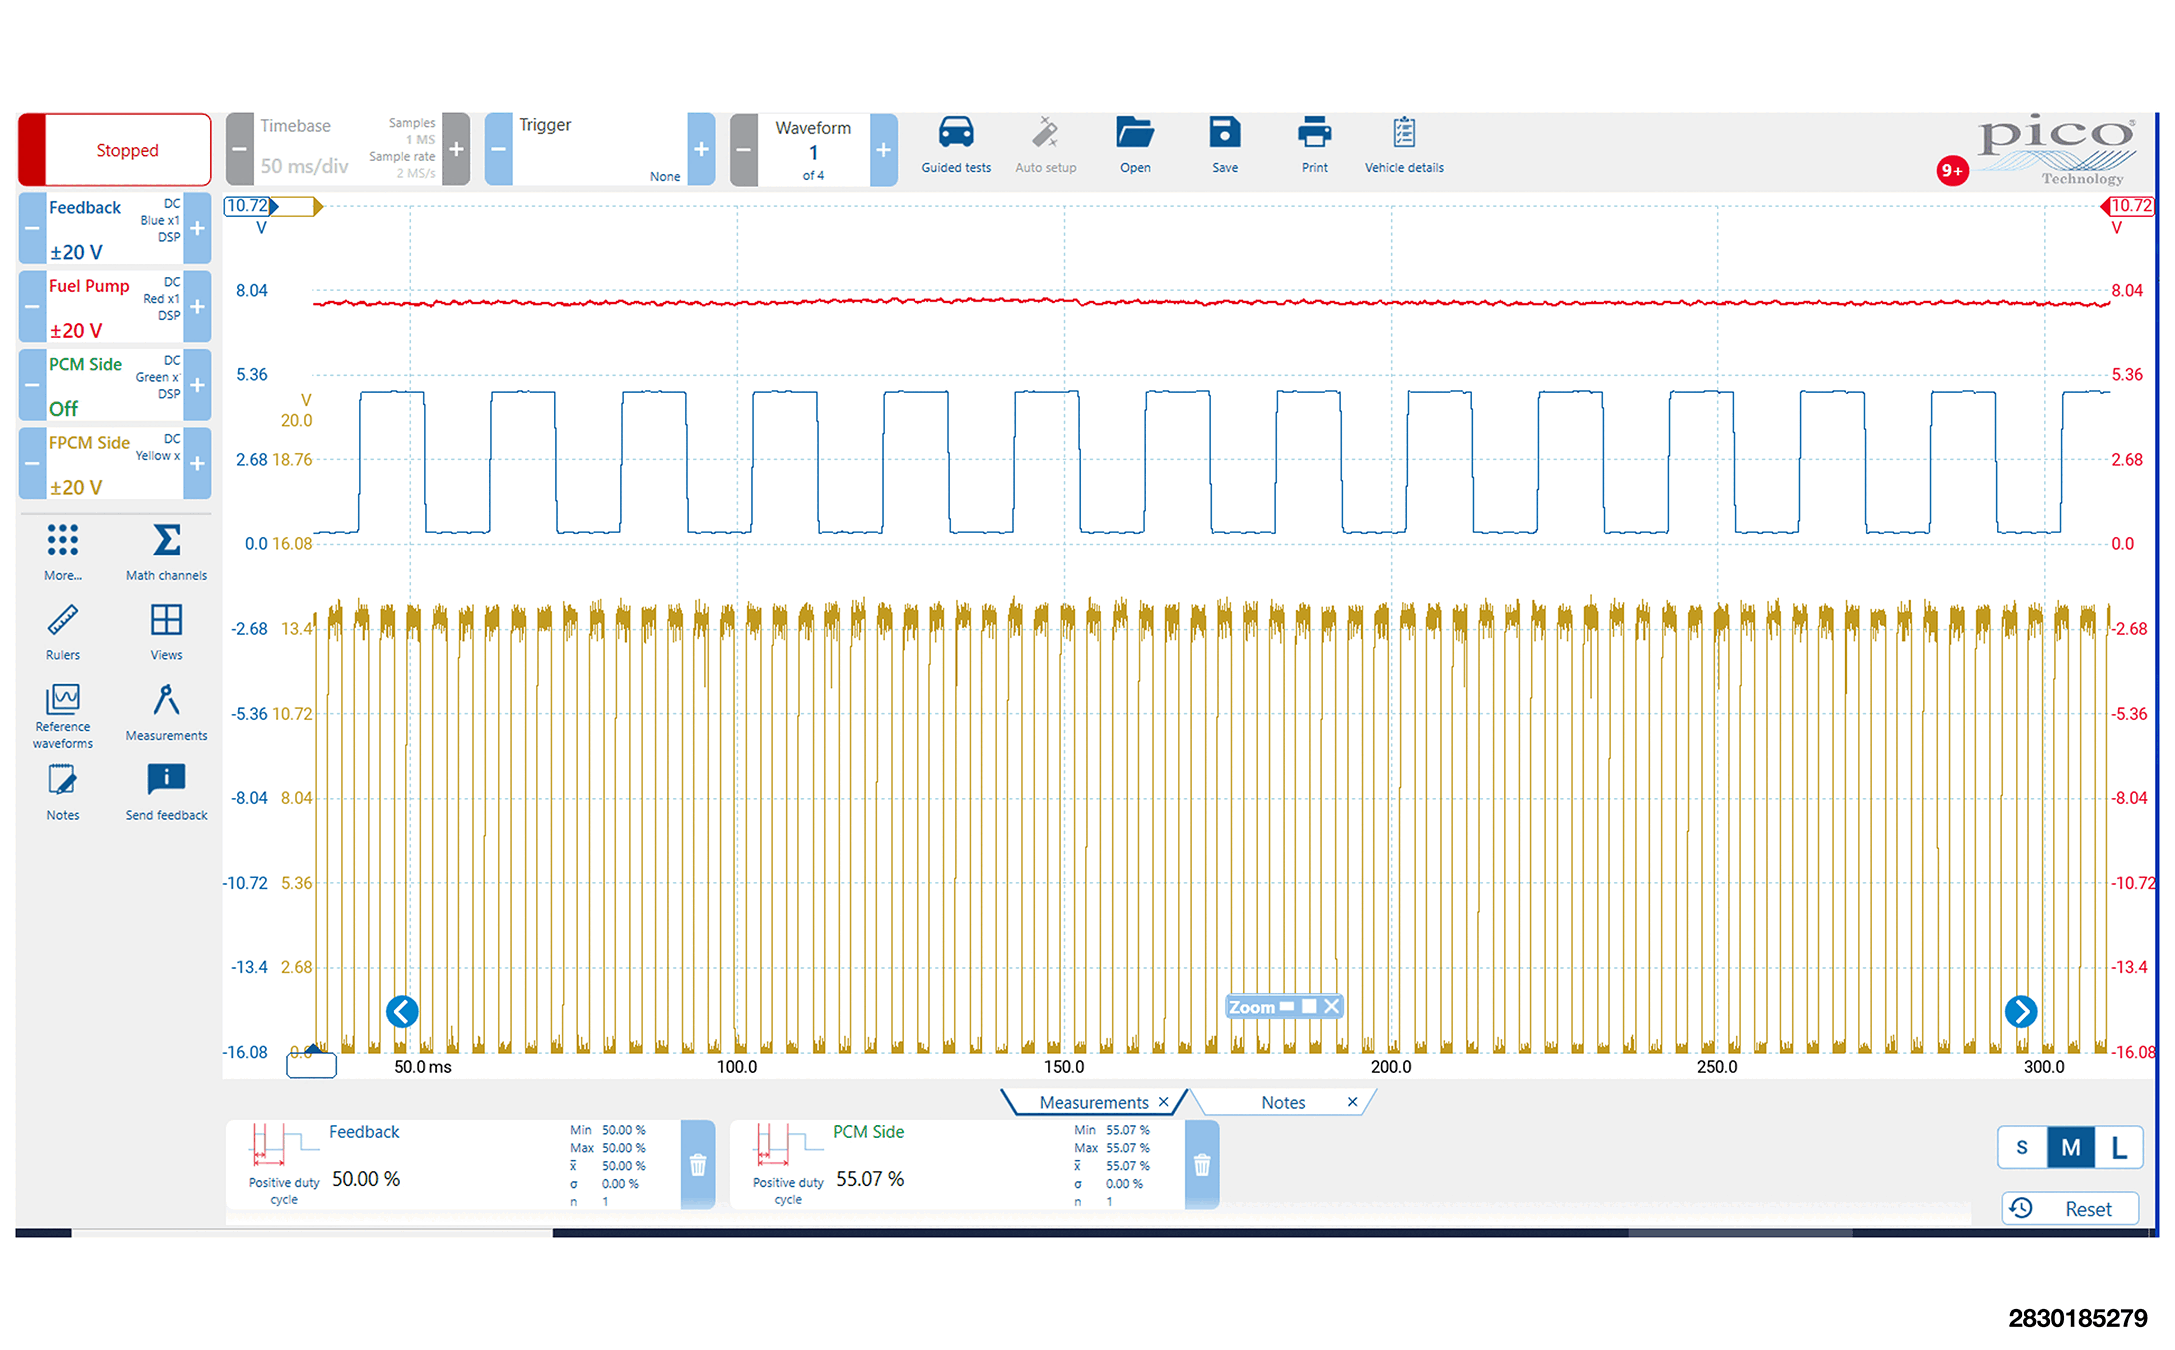Screen dimensions: 2175x1350
Task: Select the L size option
Action: point(2118,1147)
